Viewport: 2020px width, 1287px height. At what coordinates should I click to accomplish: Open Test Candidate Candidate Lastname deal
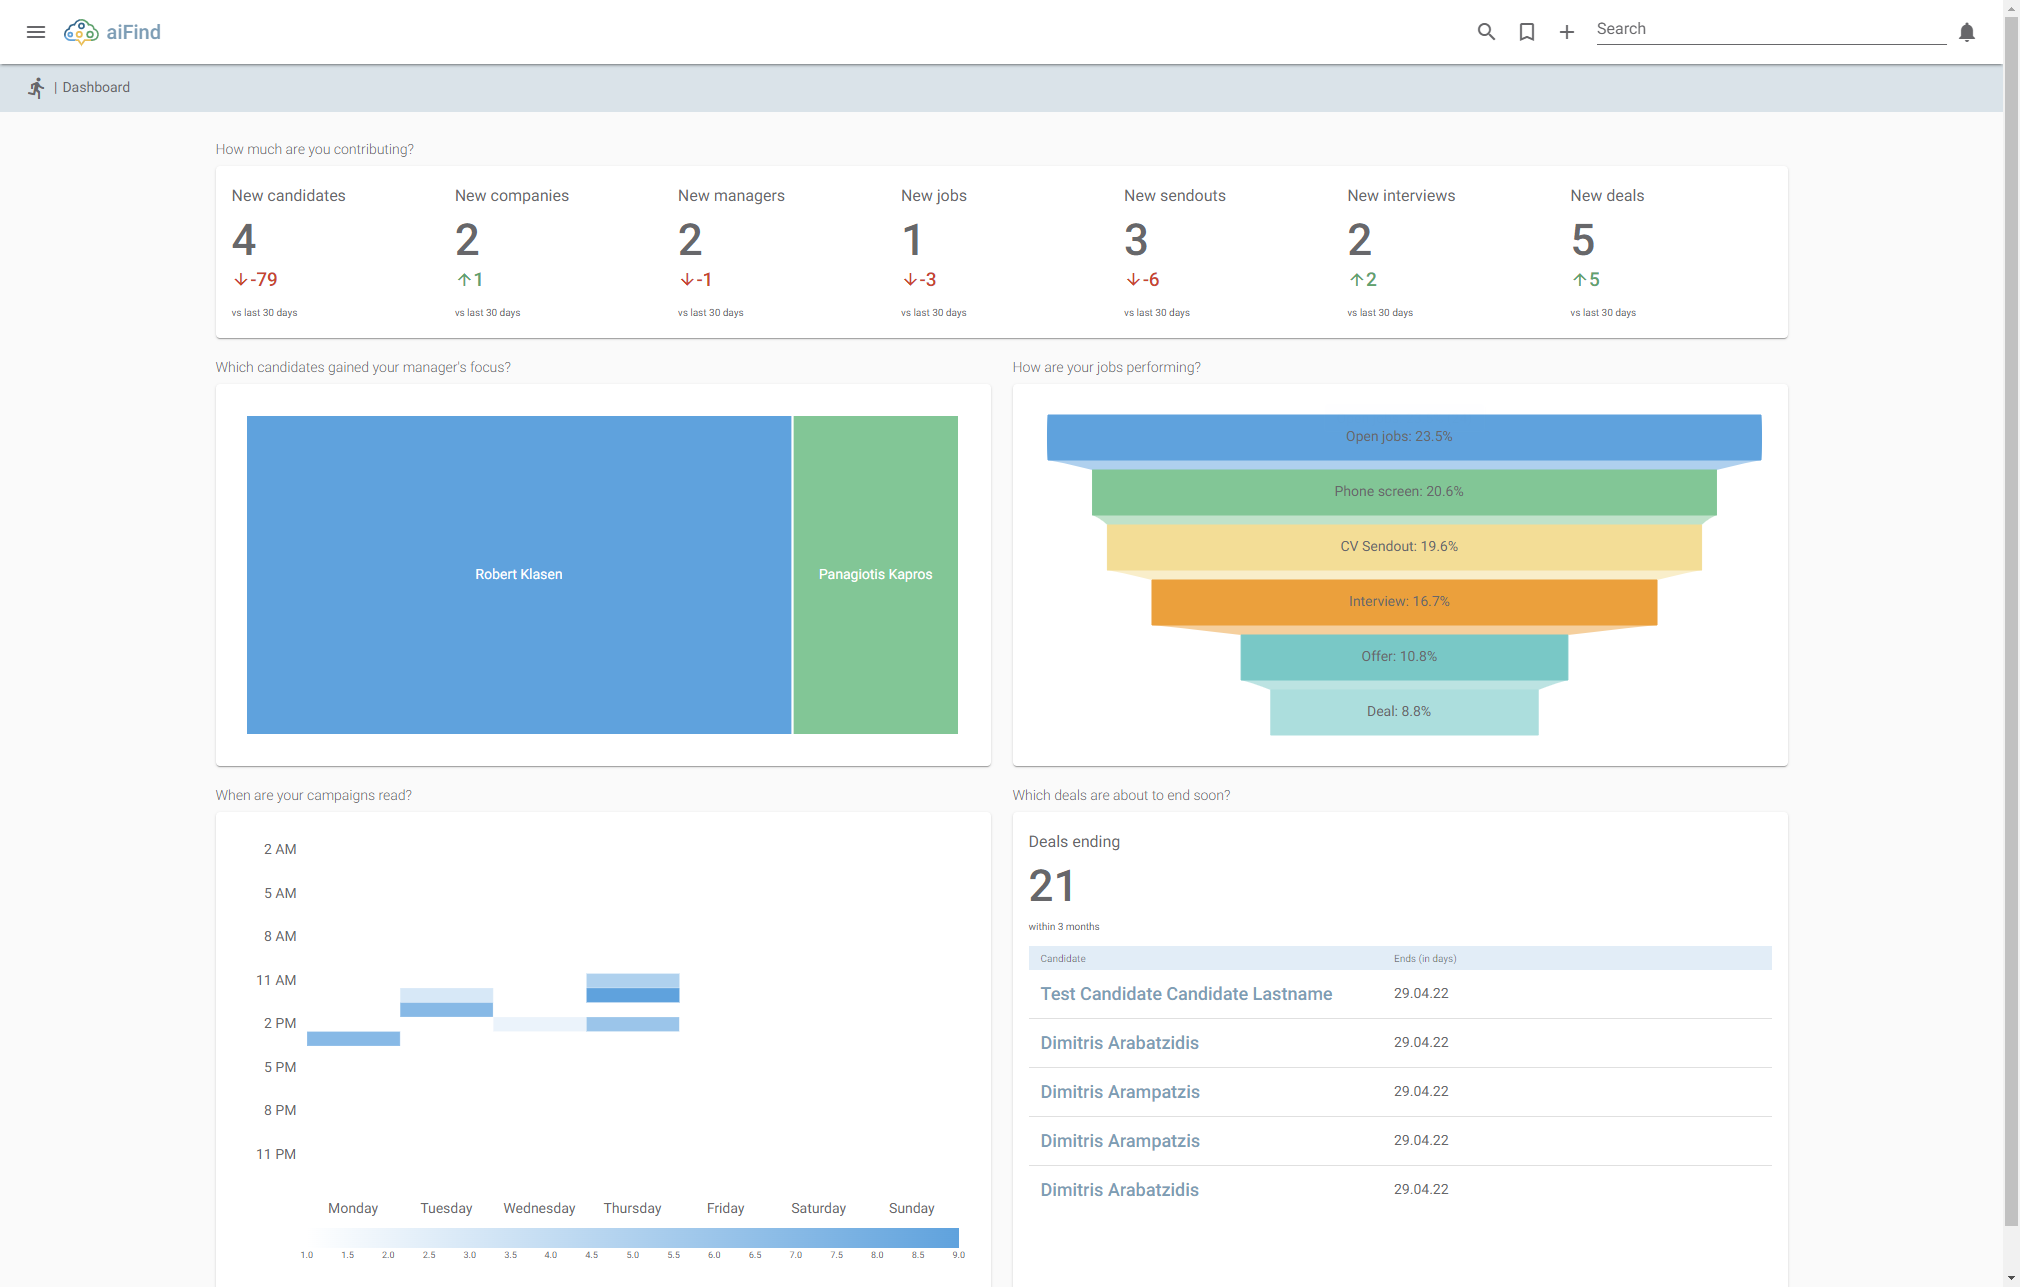click(x=1185, y=993)
